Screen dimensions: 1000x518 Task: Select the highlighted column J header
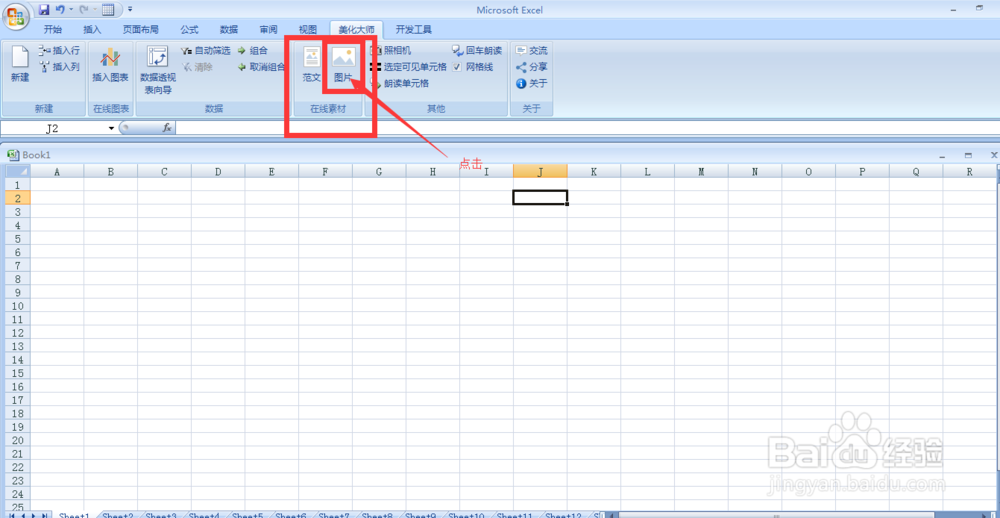[540, 172]
